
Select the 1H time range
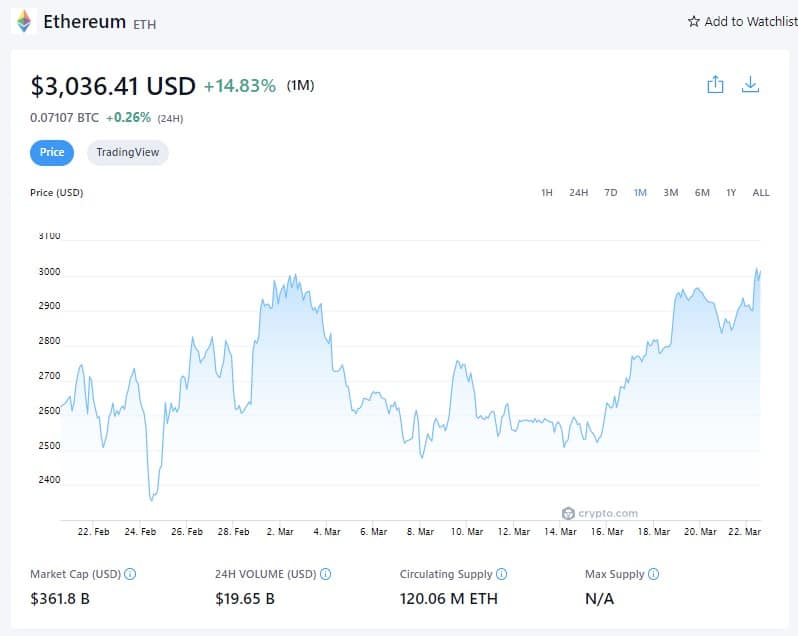(x=547, y=192)
